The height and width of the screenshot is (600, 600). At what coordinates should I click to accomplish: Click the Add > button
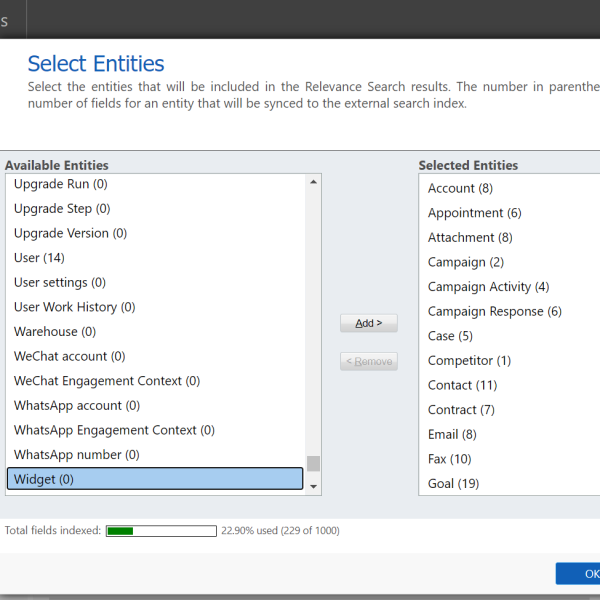click(x=368, y=323)
